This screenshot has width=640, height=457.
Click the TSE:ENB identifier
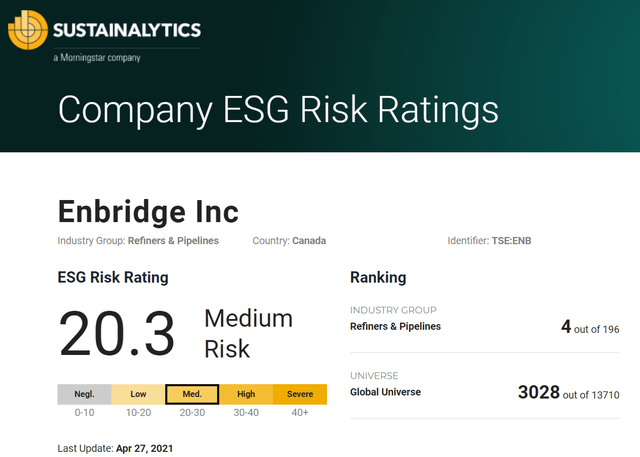tap(511, 241)
